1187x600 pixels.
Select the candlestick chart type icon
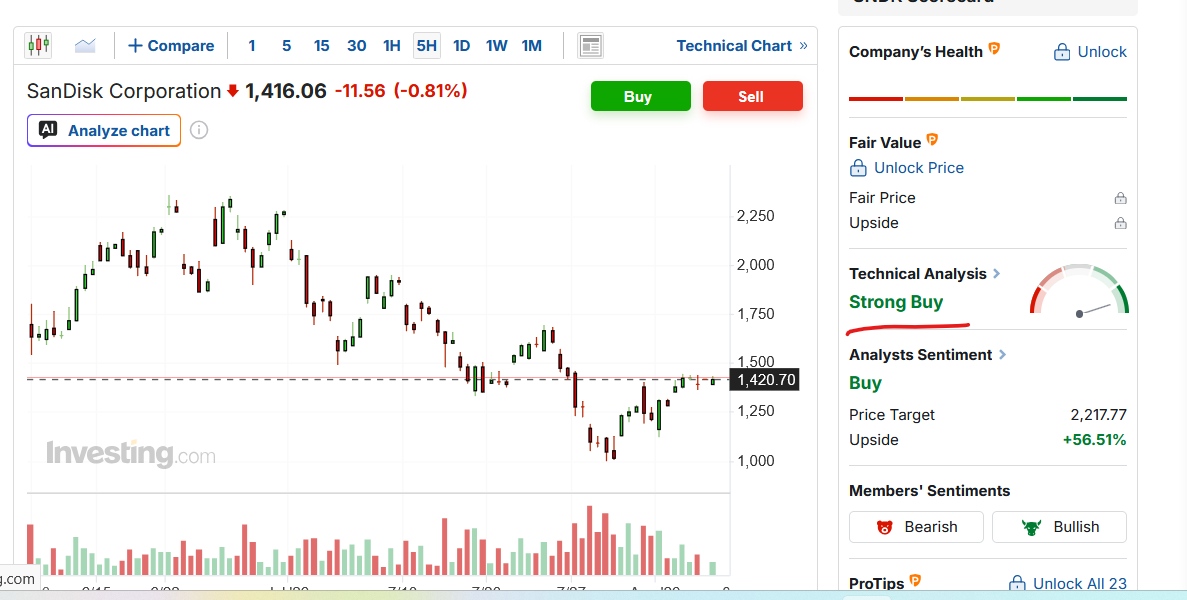39,45
